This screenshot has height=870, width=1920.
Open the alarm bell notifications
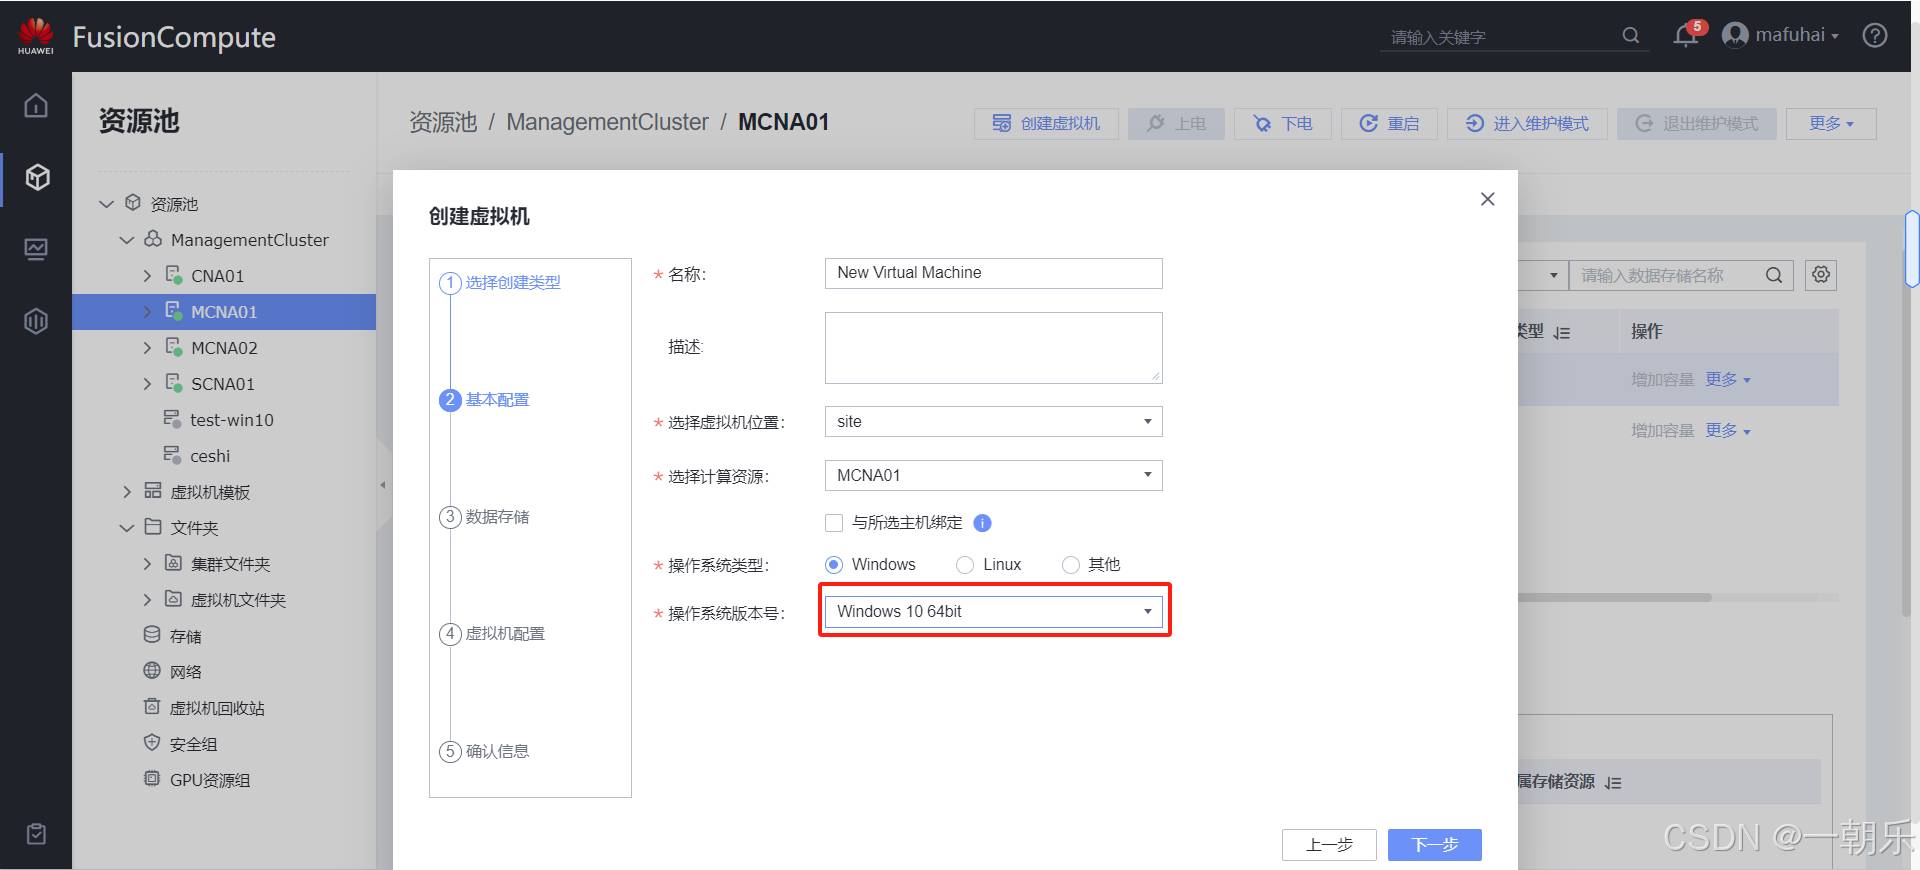tap(1686, 36)
